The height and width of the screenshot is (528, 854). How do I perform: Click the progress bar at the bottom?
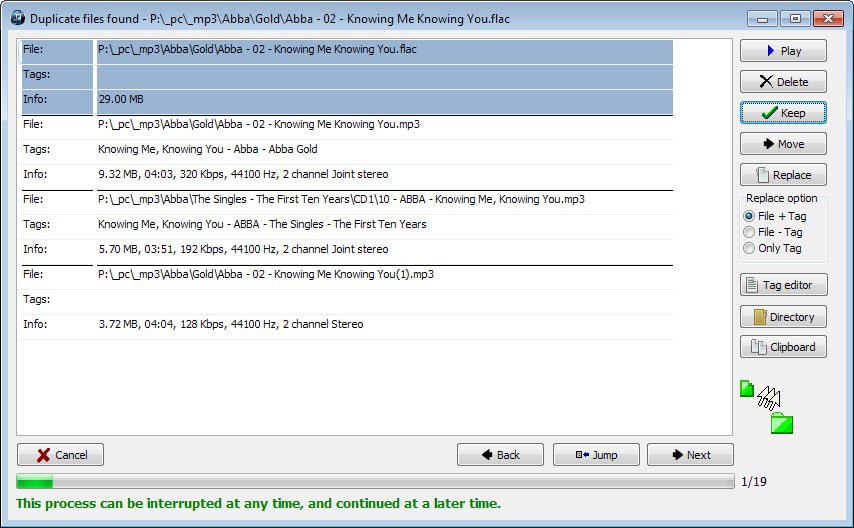click(x=375, y=482)
